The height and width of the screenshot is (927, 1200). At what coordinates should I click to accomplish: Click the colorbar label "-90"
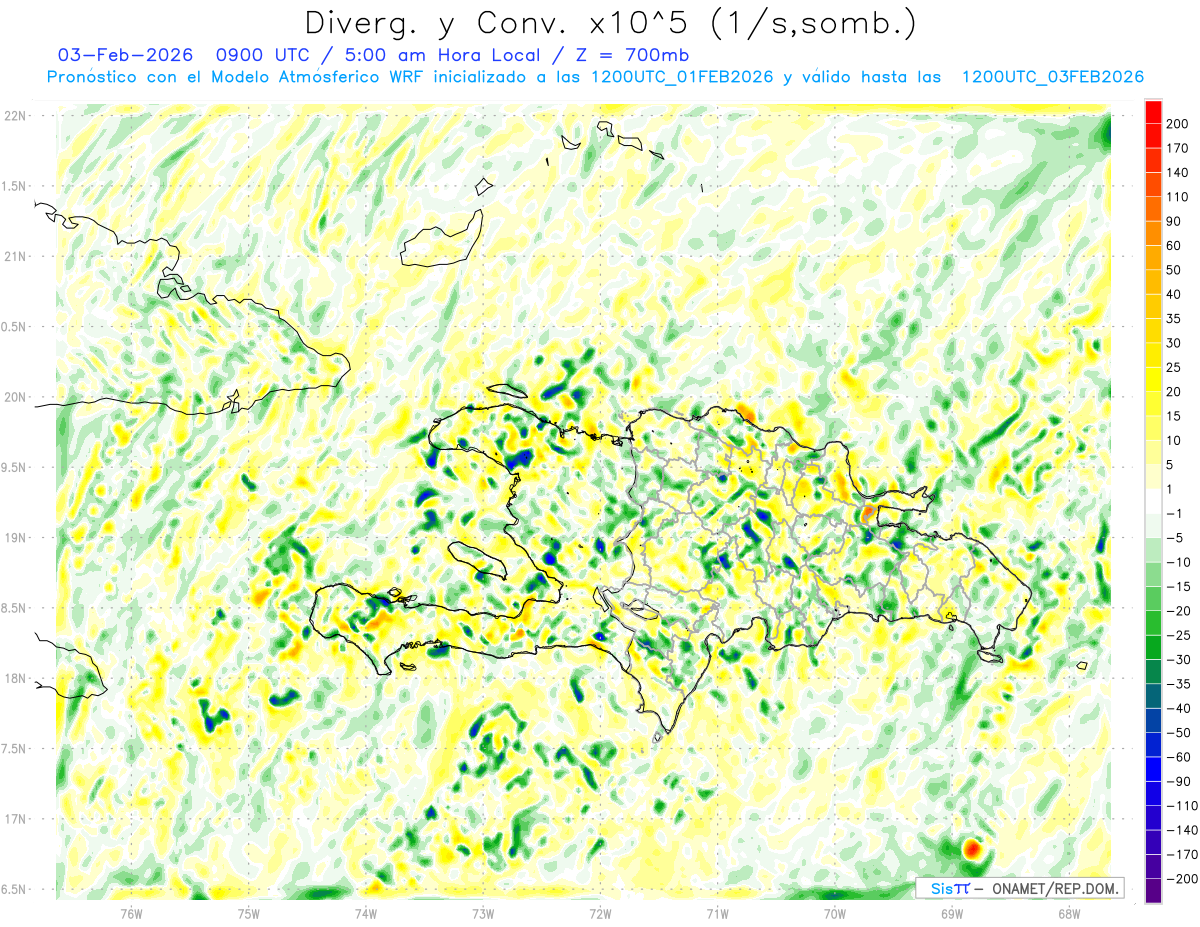coord(1178,782)
